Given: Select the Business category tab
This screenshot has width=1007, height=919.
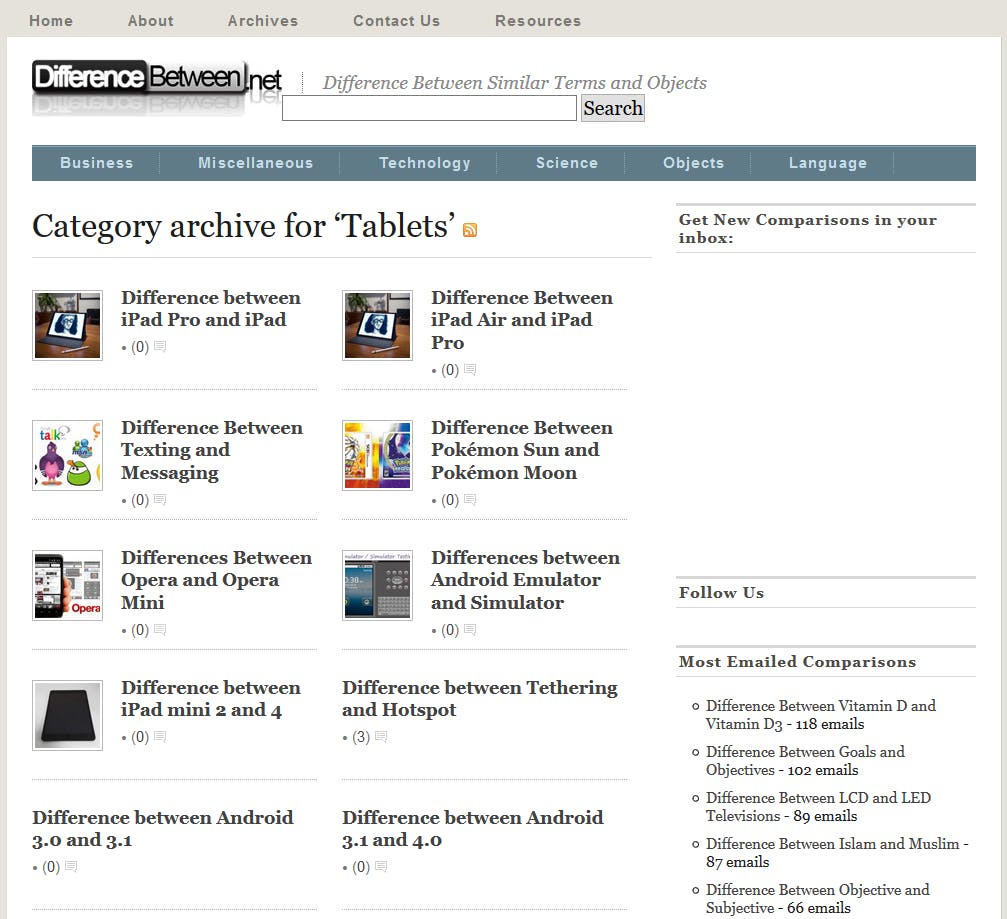Looking at the screenshot, I should (96, 163).
